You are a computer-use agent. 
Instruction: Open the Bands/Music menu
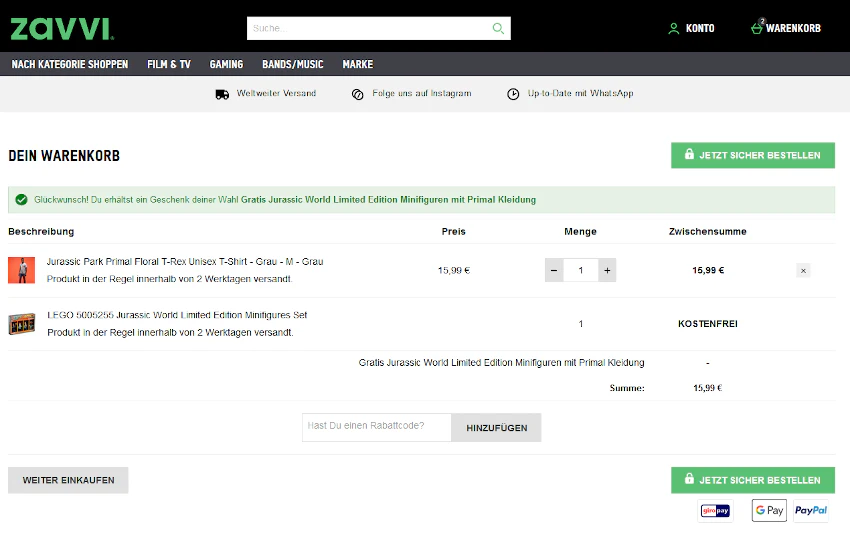(x=293, y=64)
